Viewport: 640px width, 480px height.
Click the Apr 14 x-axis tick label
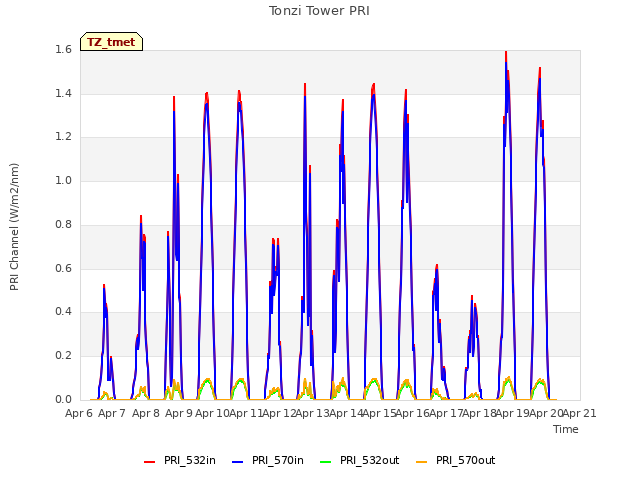click(346, 413)
